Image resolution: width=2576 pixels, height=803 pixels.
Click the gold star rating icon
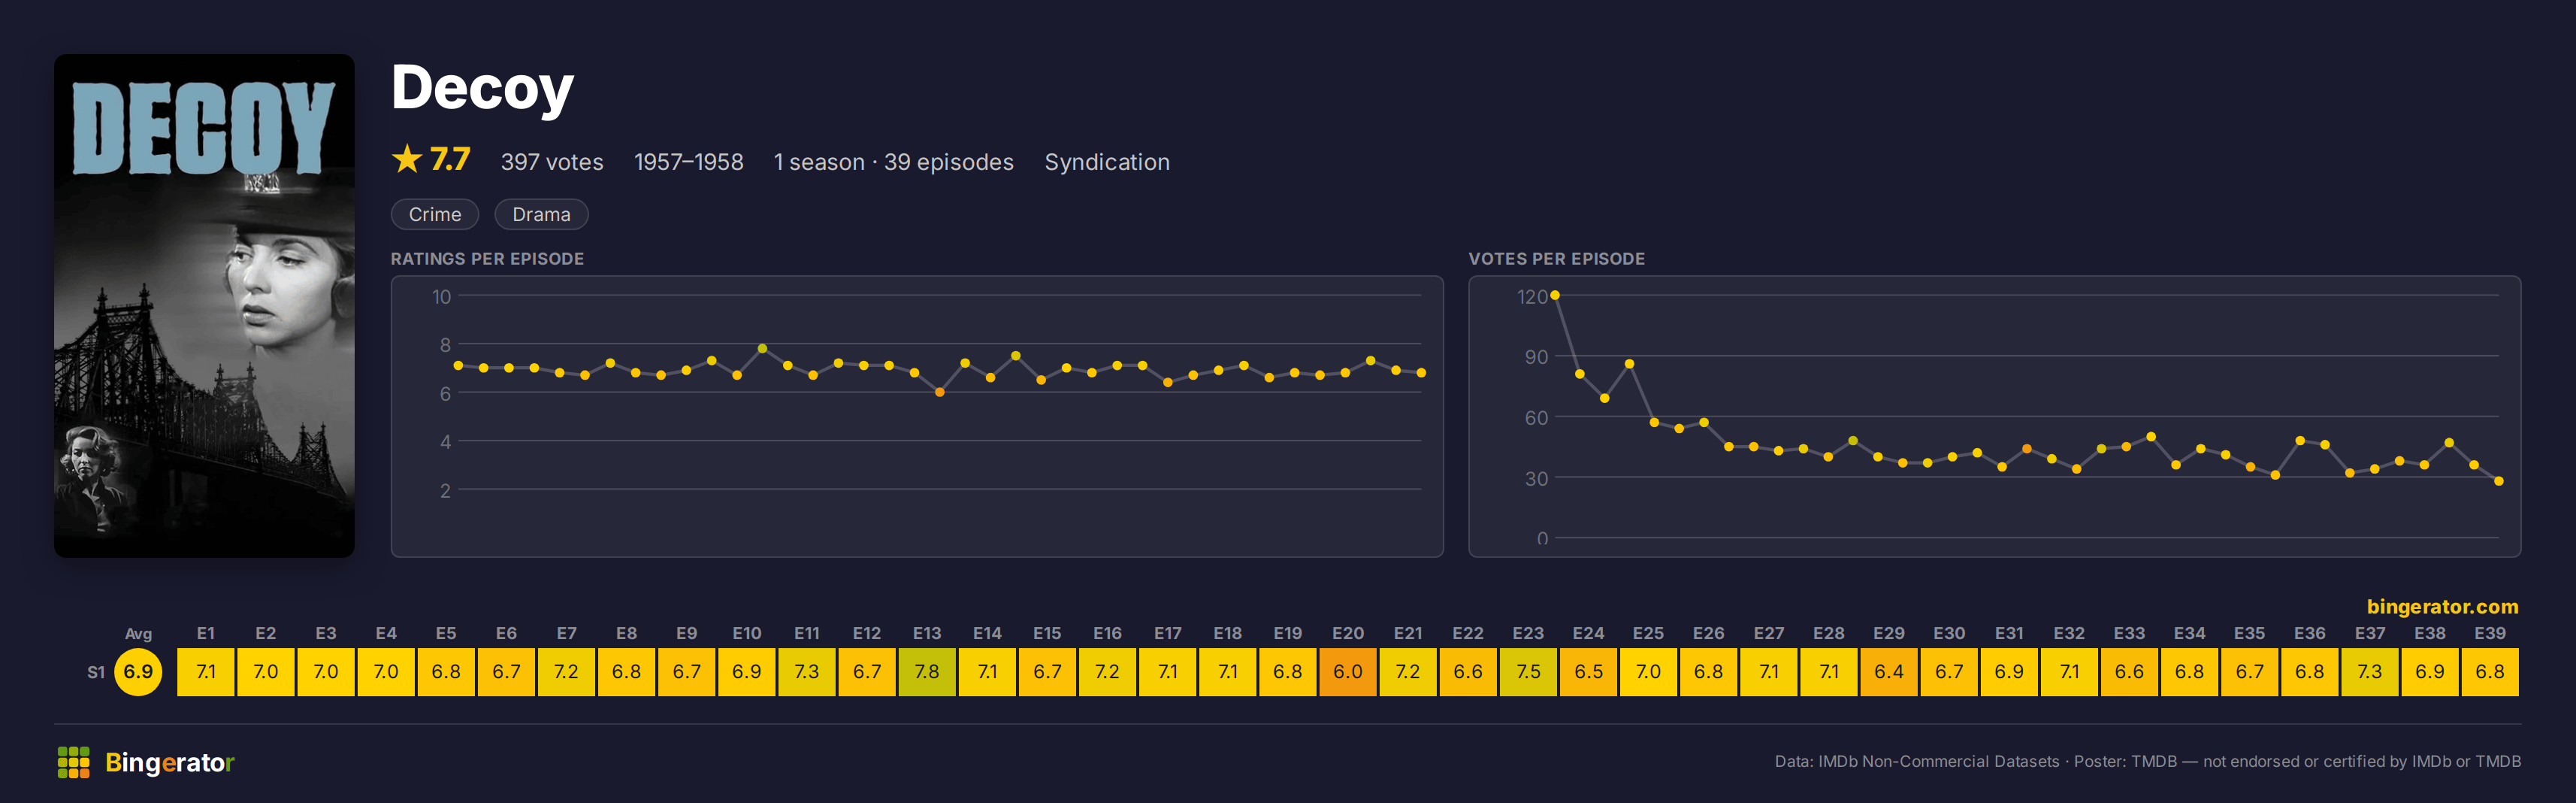point(407,159)
